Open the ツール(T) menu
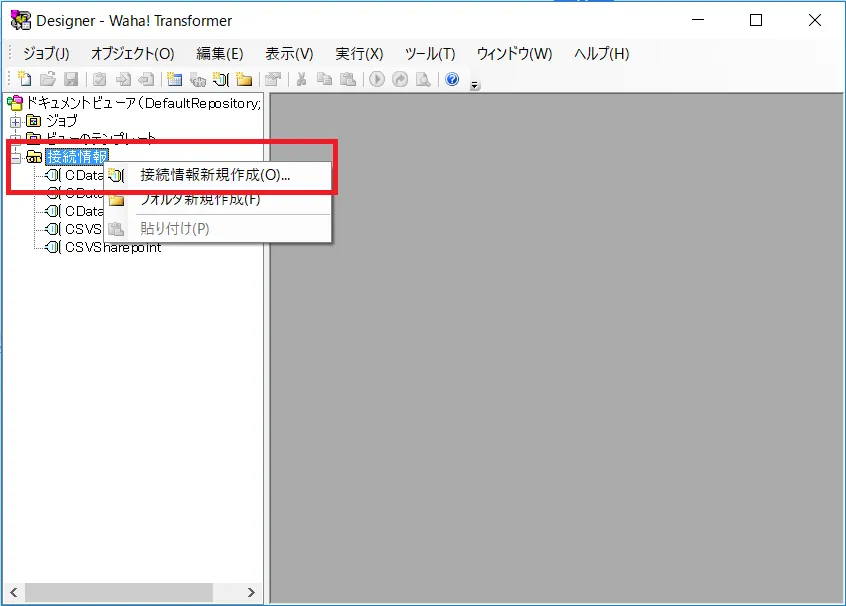Viewport: 846px width, 606px height. point(430,54)
